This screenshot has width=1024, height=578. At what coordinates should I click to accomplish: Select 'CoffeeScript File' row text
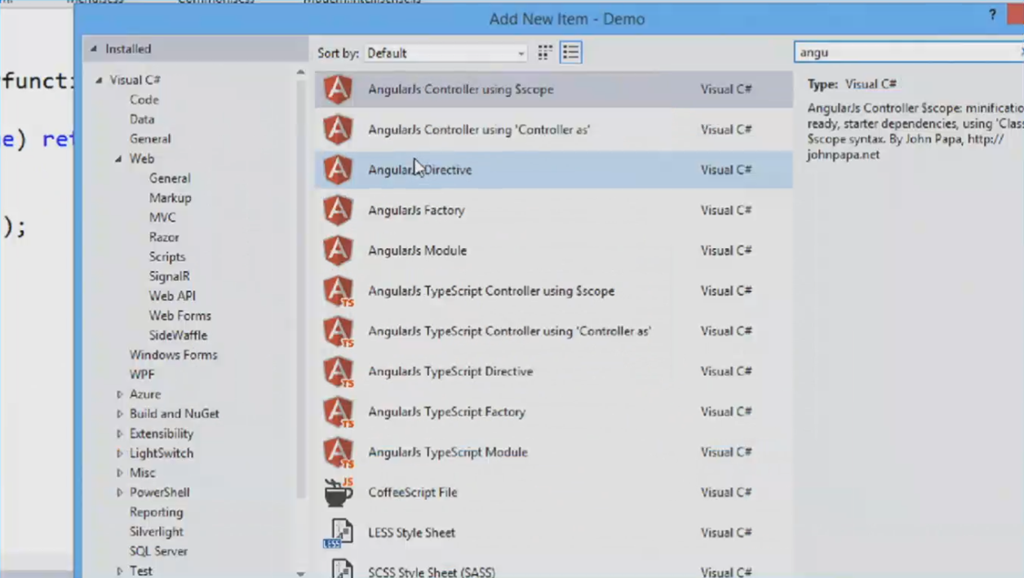413,492
